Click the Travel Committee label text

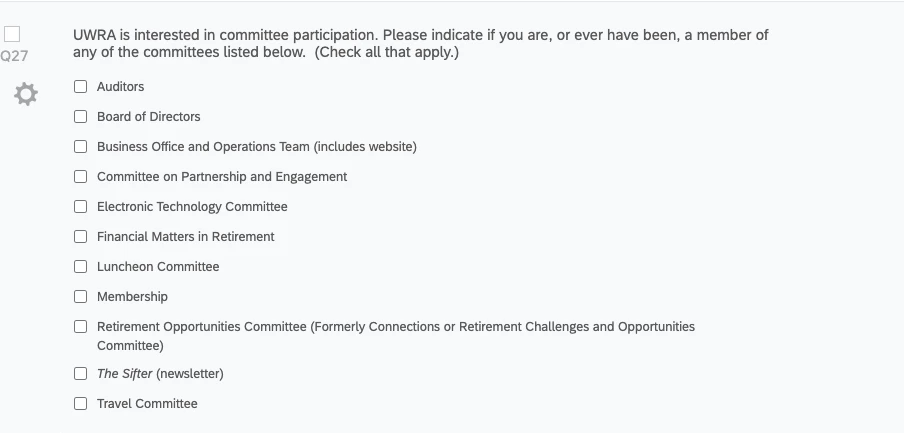[147, 404]
